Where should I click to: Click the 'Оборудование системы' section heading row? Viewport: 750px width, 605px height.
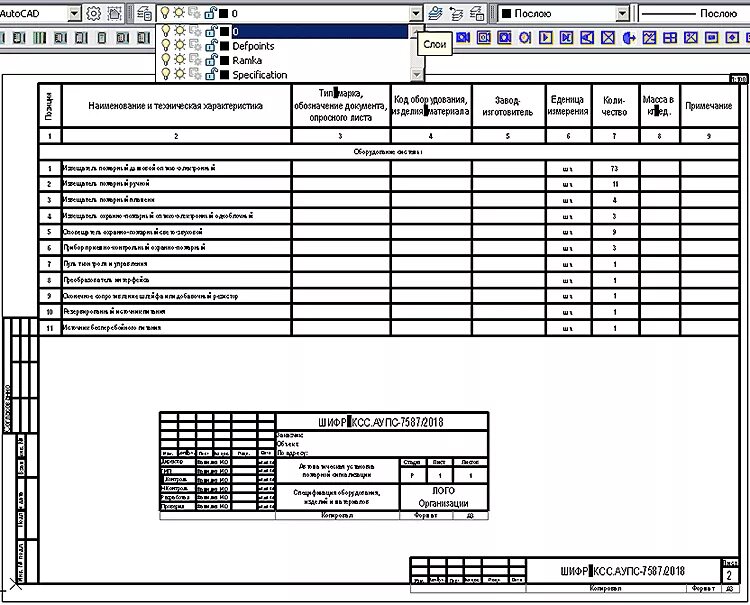coord(388,152)
